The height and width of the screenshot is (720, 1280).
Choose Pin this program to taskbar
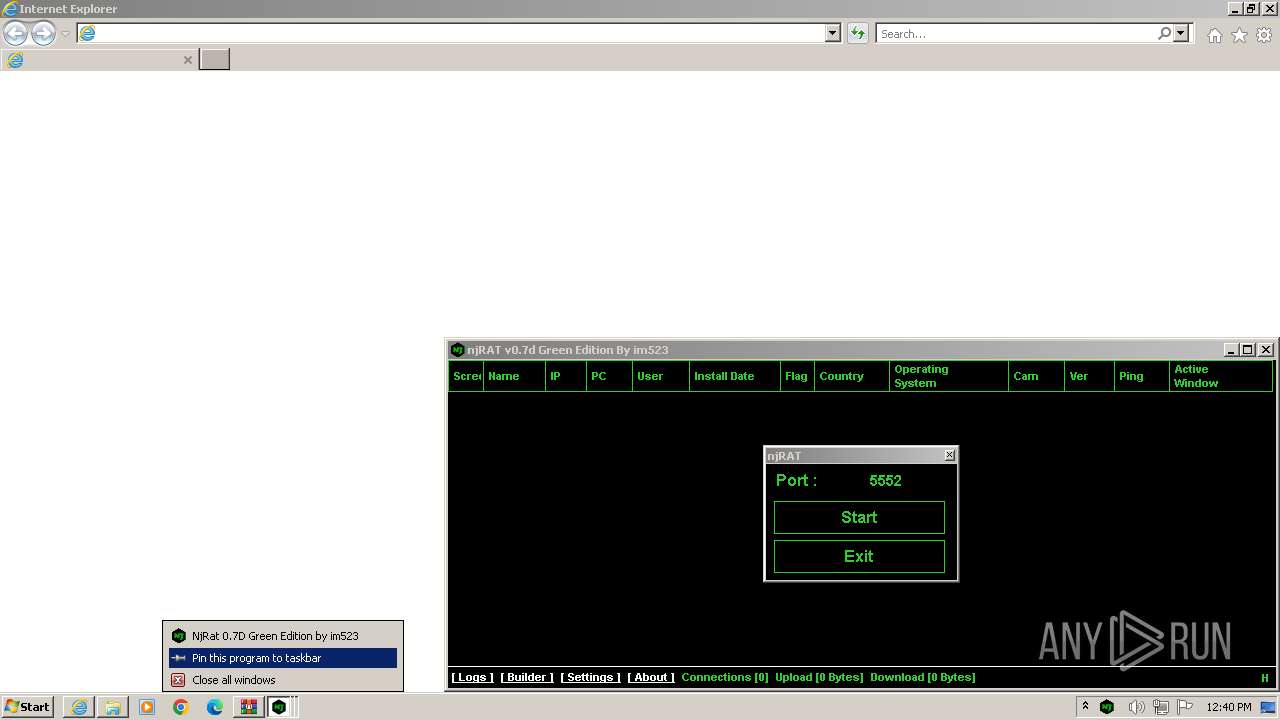coord(283,658)
